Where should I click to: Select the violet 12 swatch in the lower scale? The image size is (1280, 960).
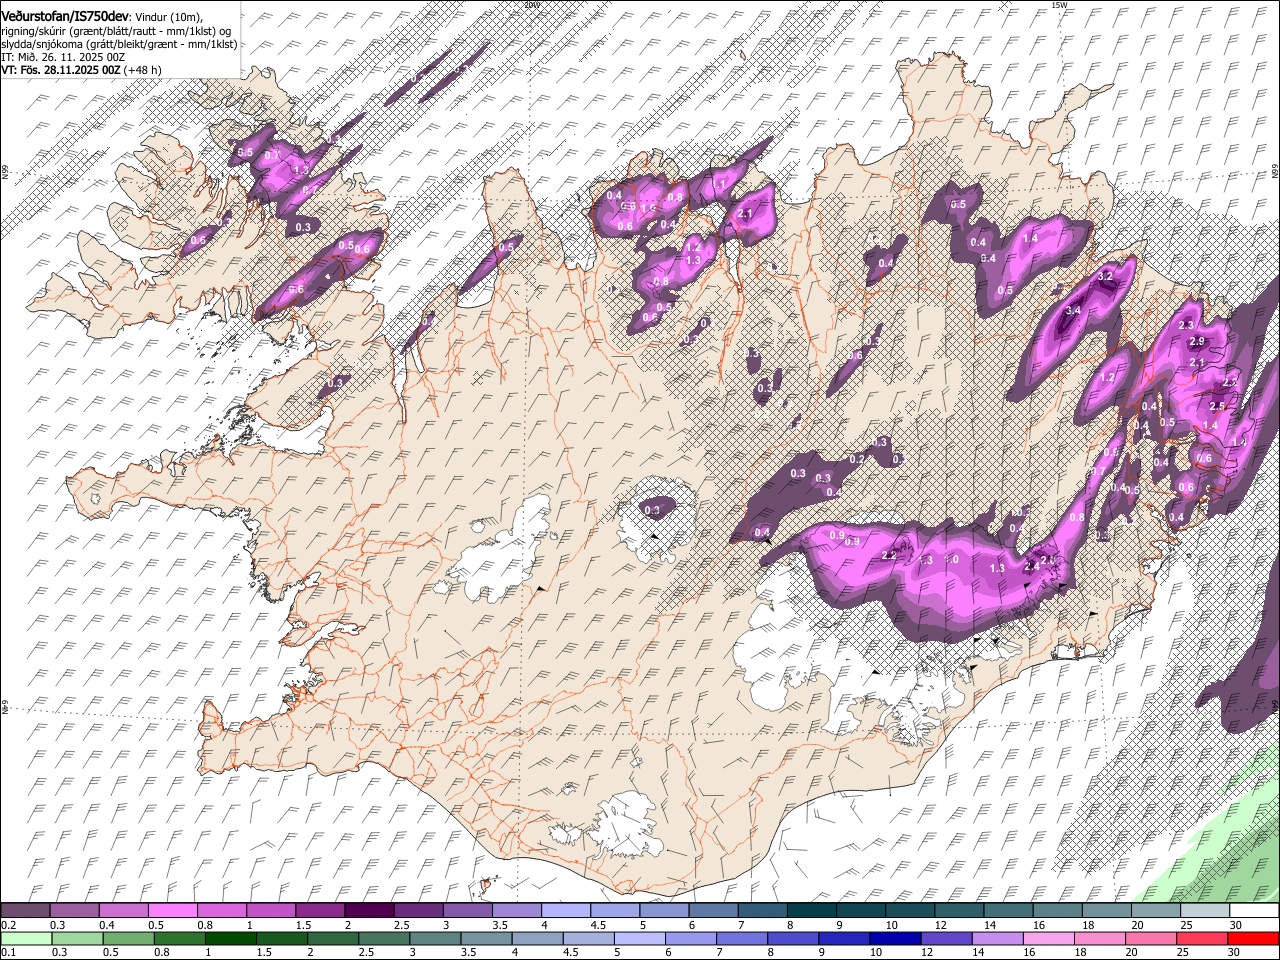tap(947, 938)
